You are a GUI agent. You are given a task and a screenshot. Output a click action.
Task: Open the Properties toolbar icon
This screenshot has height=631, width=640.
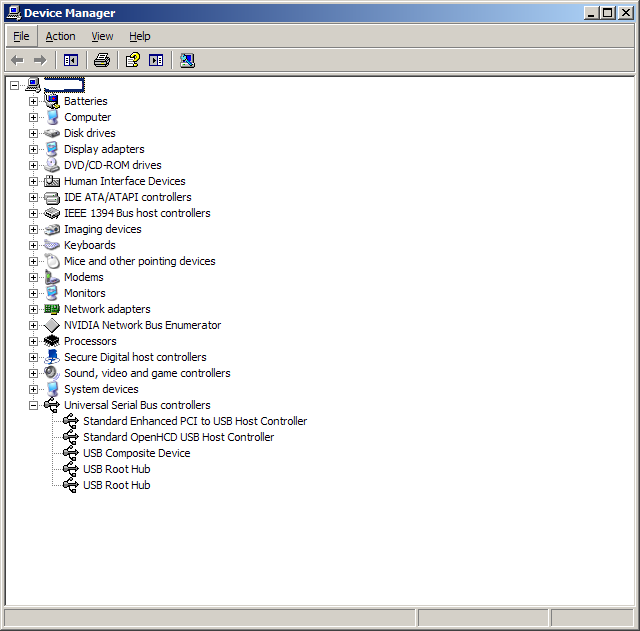(133, 60)
